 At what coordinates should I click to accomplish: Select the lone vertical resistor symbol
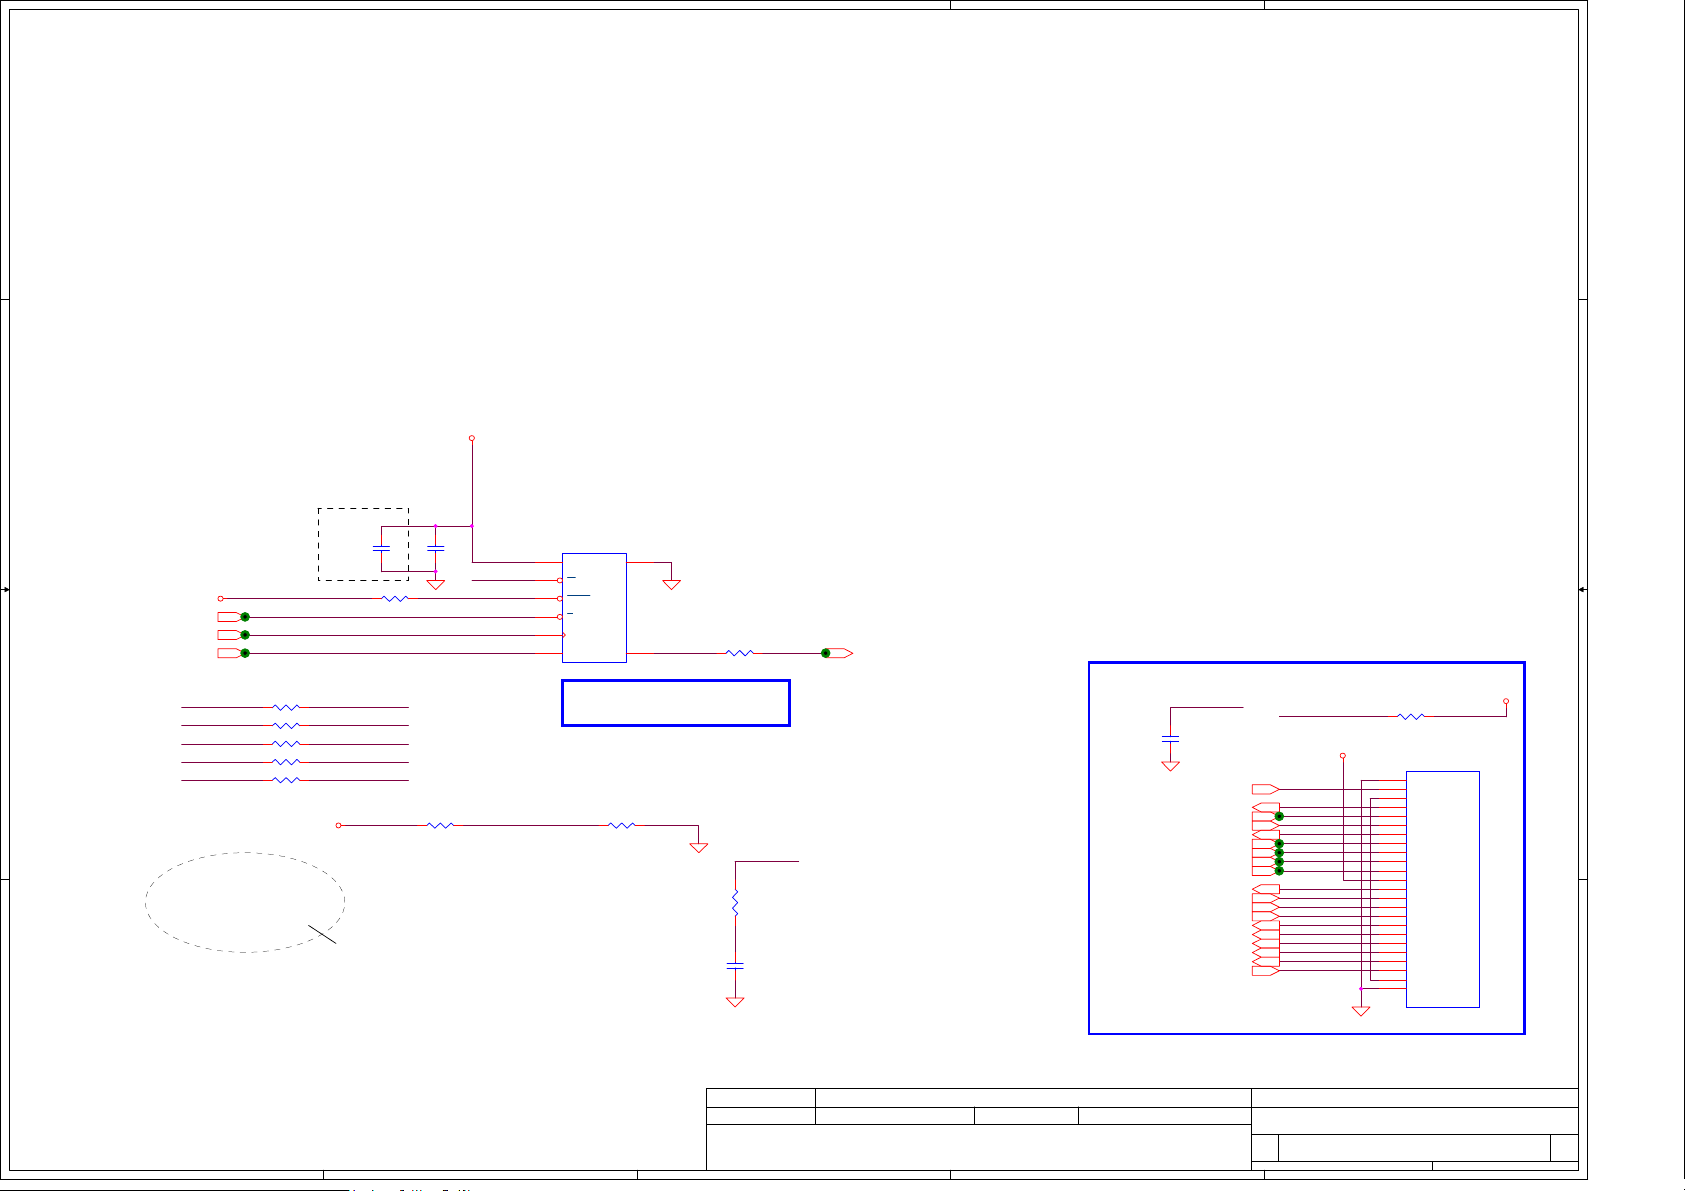click(x=735, y=903)
